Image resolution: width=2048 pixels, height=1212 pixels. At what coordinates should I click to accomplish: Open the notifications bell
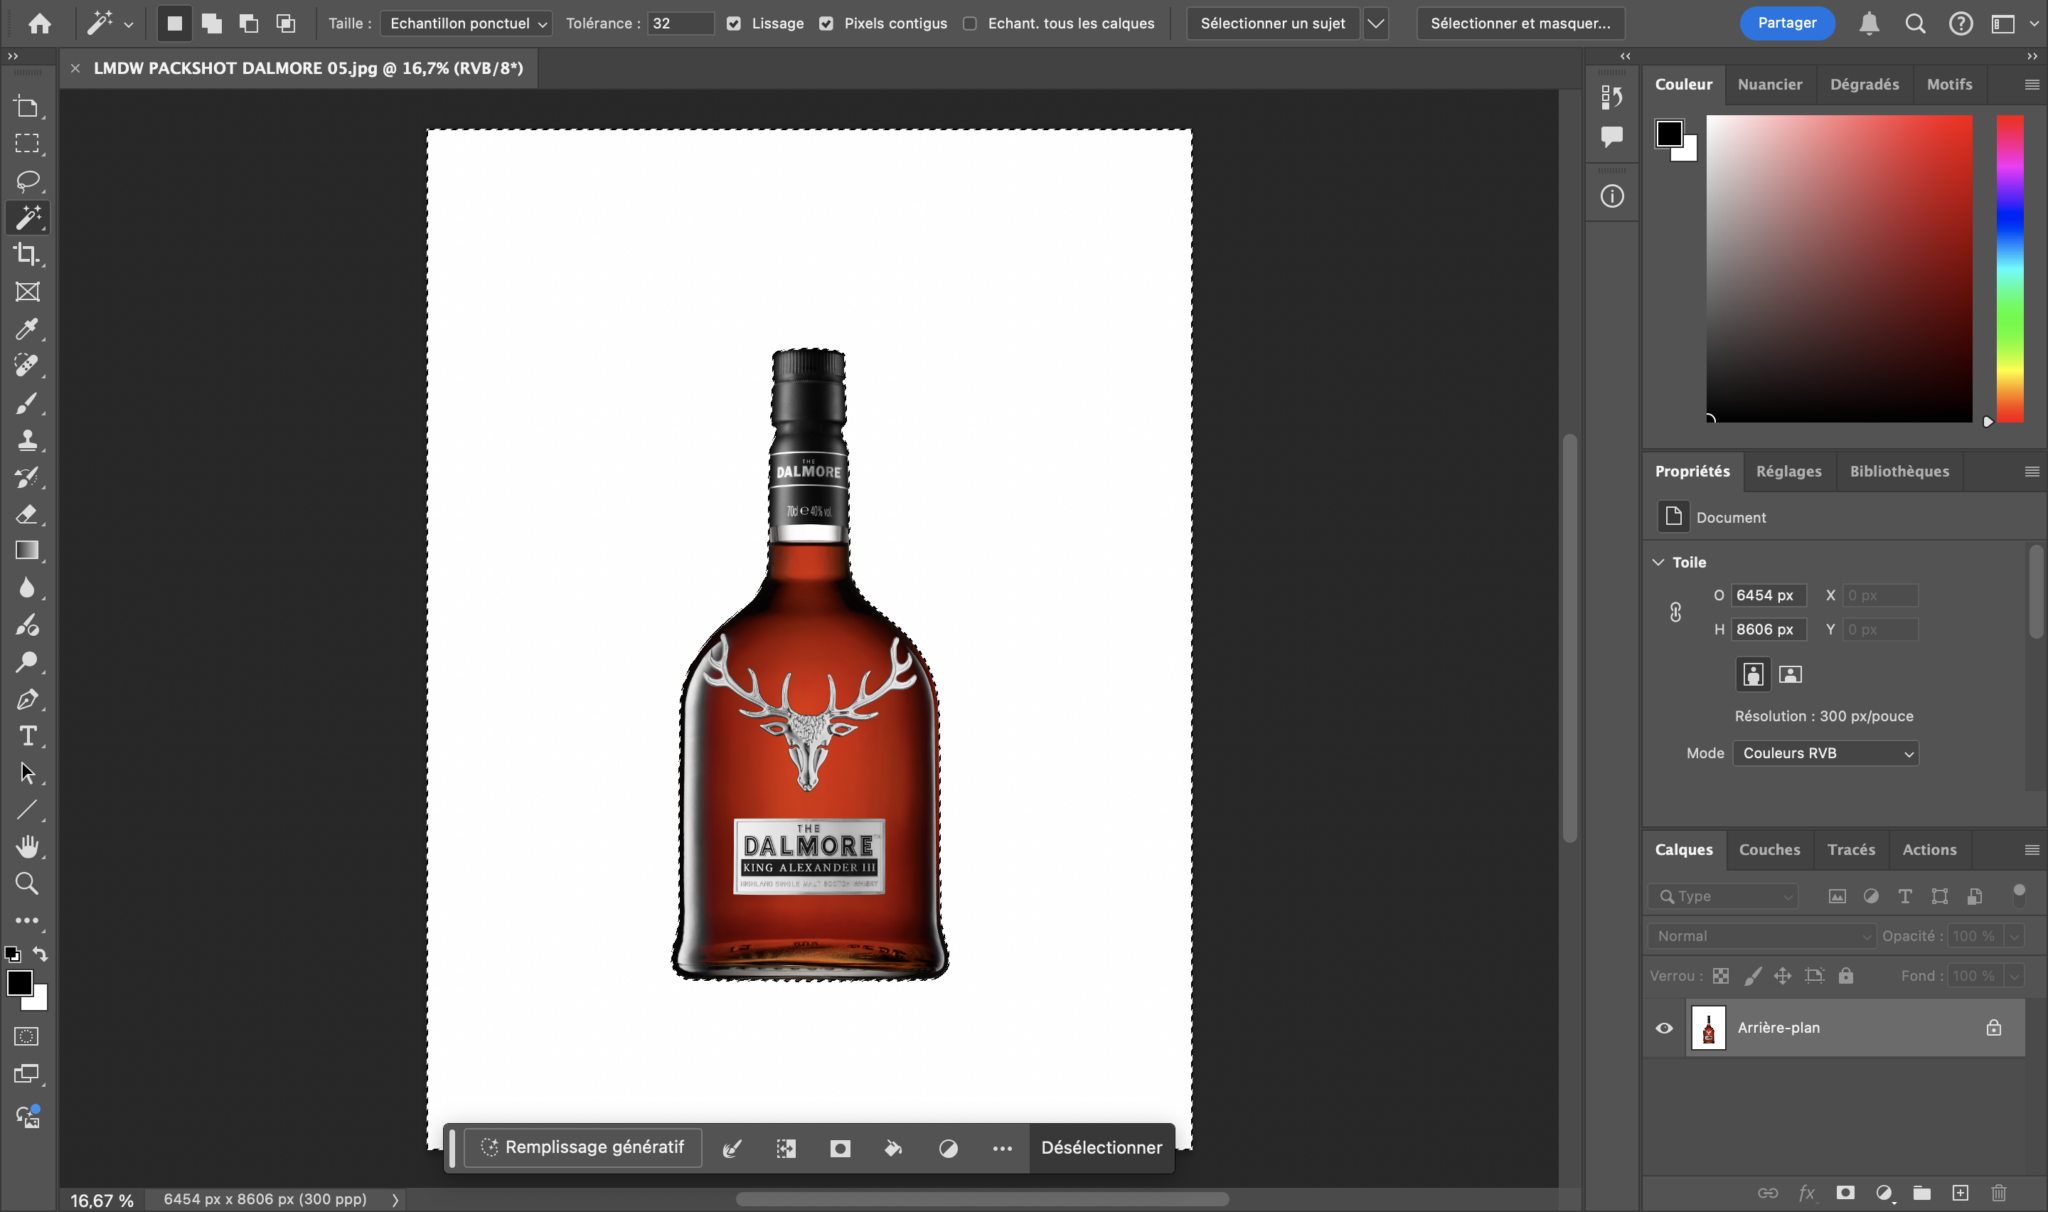pyautogui.click(x=1869, y=23)
